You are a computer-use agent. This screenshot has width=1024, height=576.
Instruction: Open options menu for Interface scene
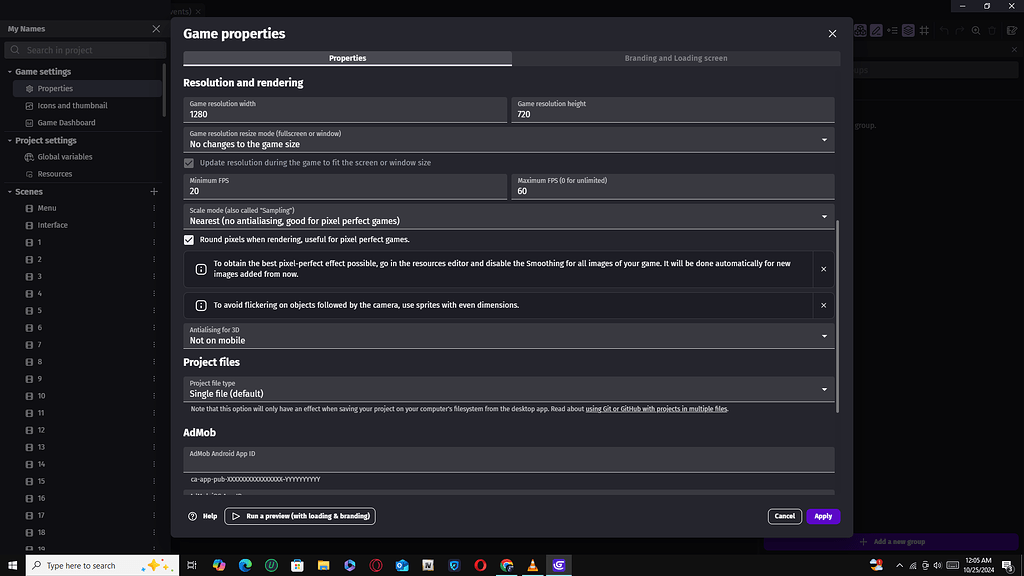click(x=154, y=225)
